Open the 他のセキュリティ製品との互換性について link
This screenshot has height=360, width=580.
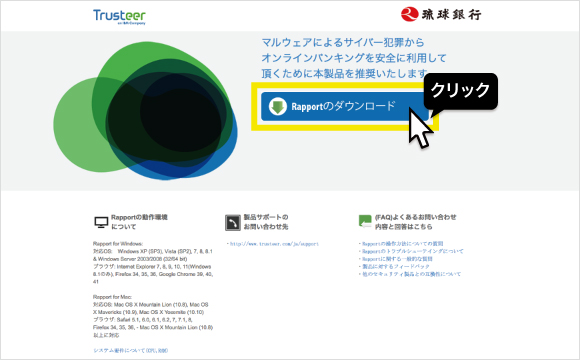[411, 274]
